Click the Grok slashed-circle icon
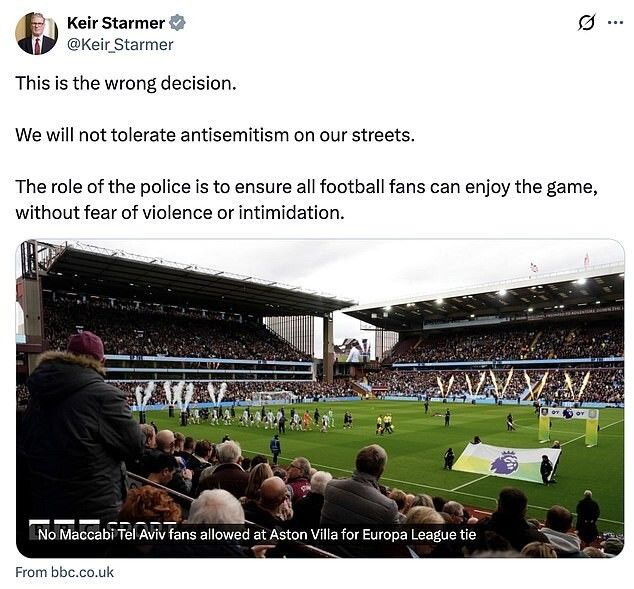Image resolution: width=634 pixels, height=589 pixels. point(587,23)
